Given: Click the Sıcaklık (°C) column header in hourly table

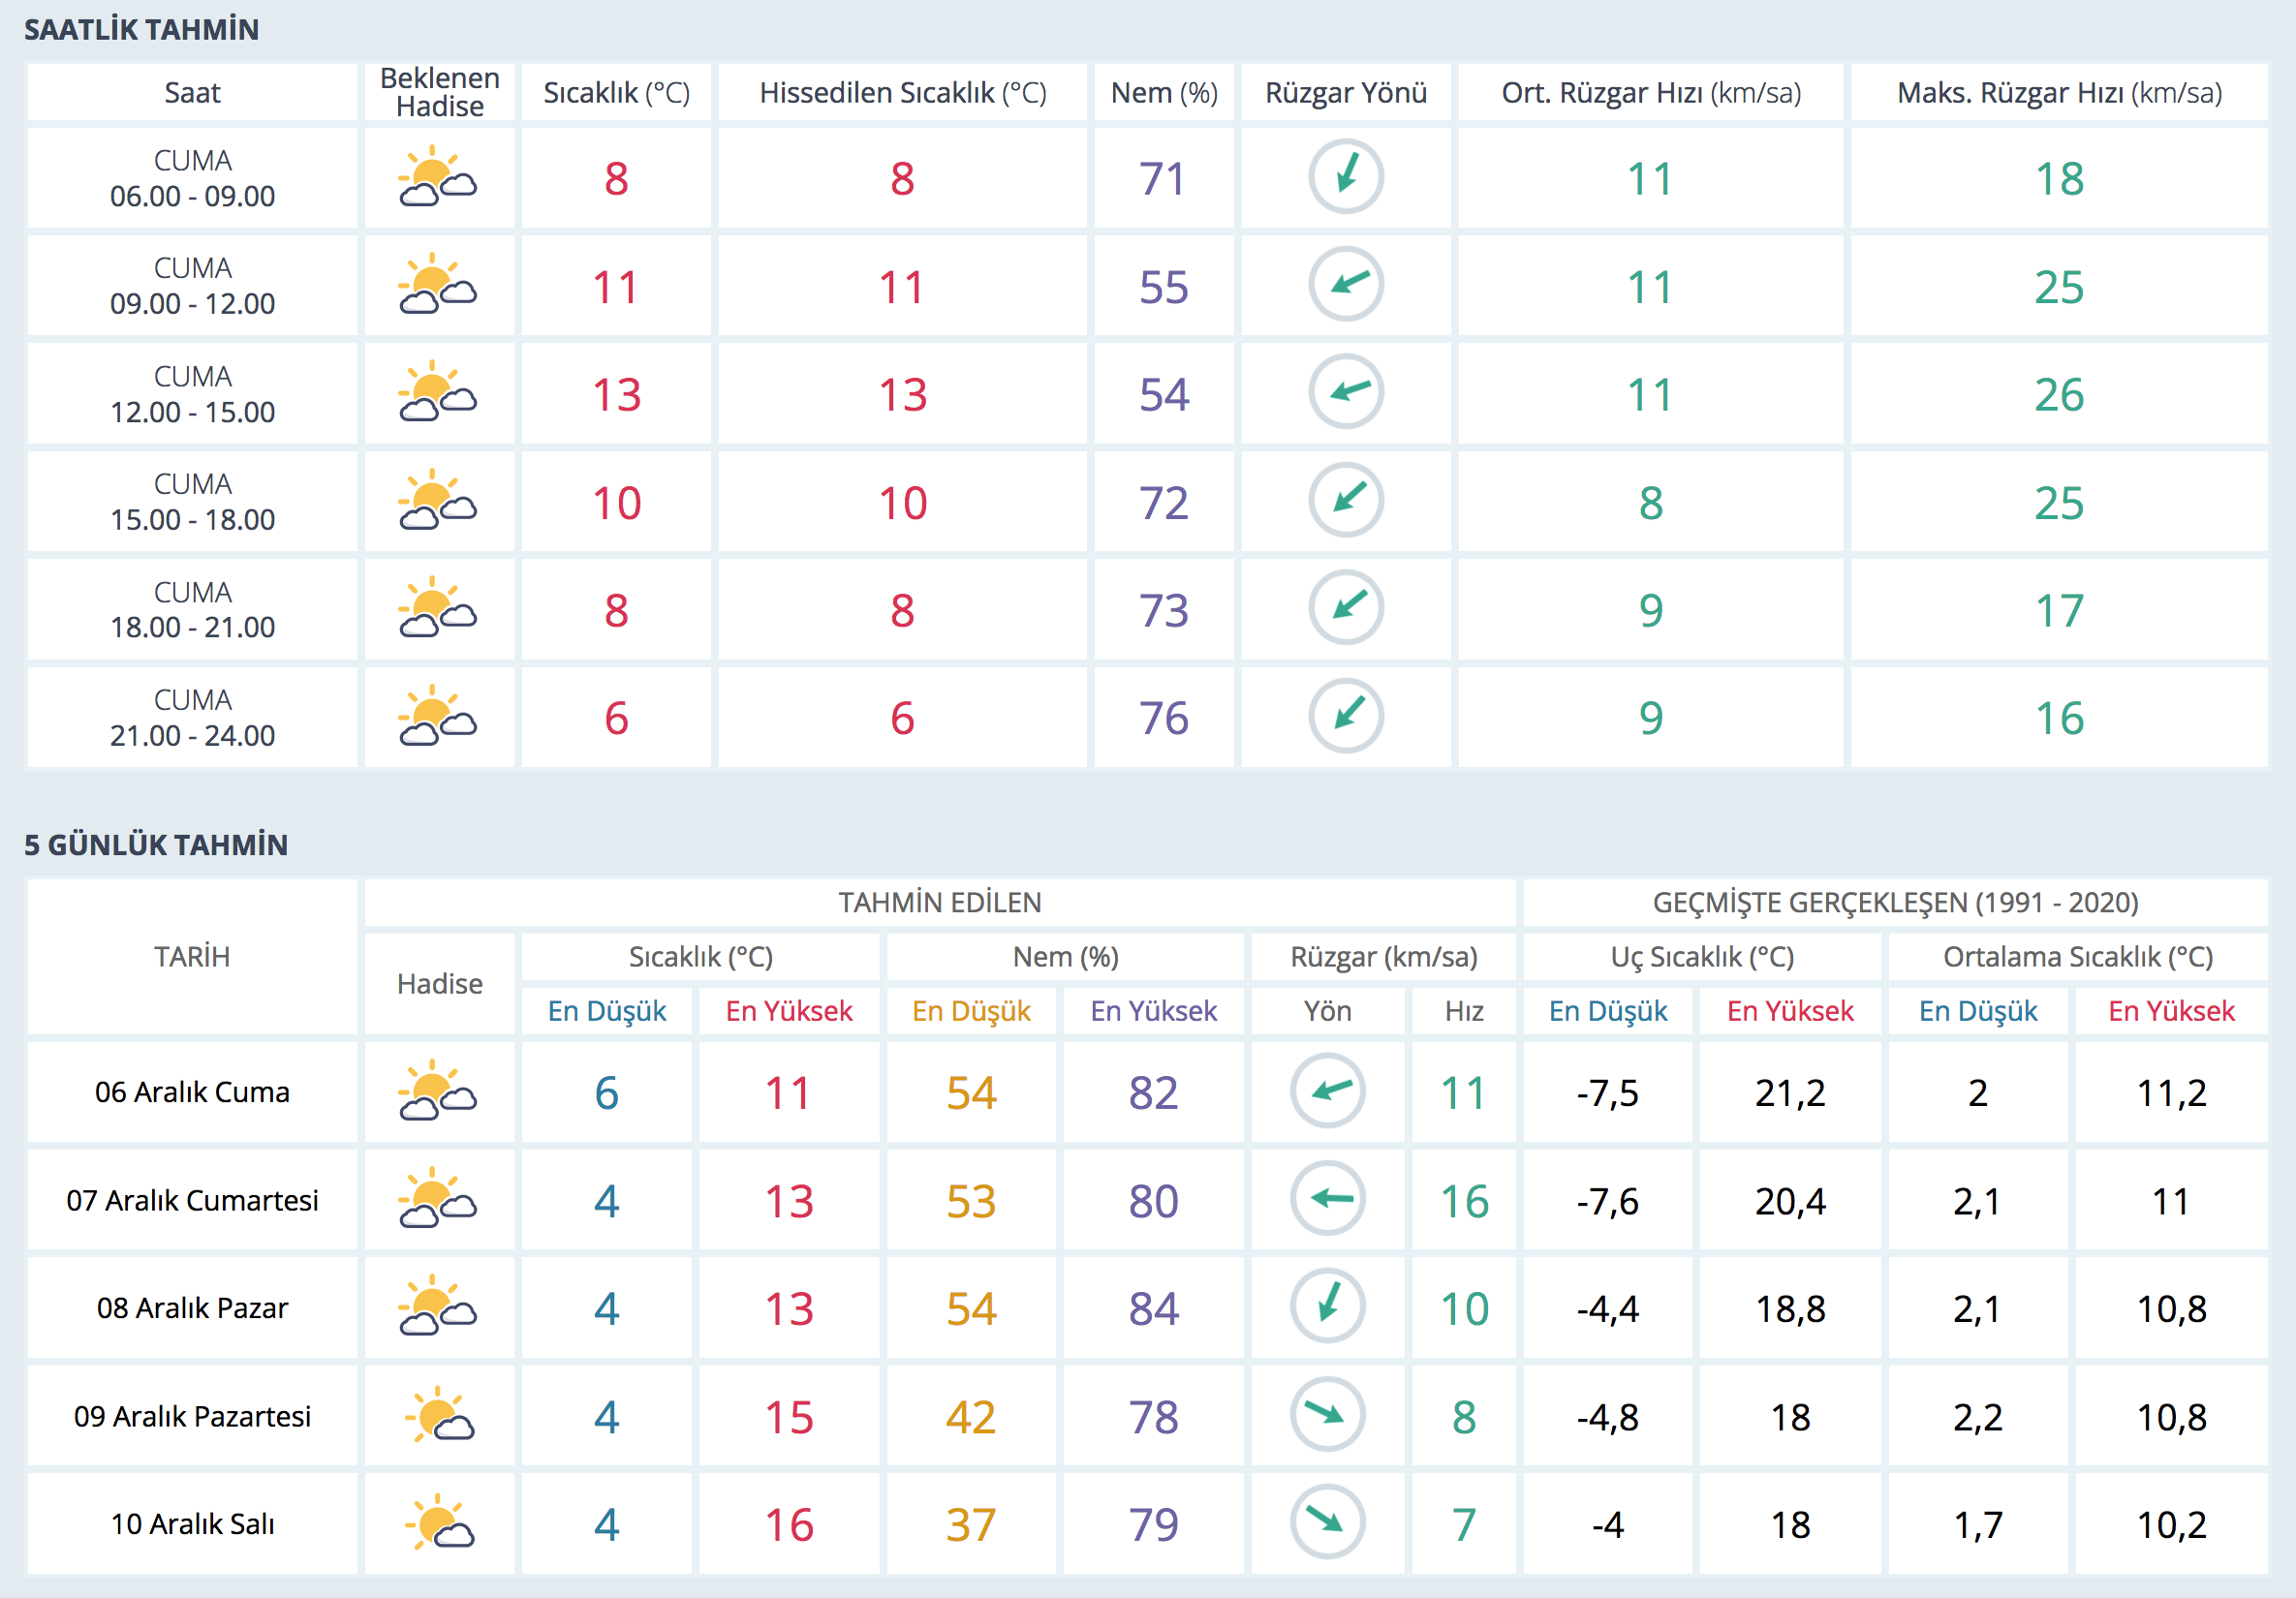Looking at the screenshot, I should [x=616, y=93].
